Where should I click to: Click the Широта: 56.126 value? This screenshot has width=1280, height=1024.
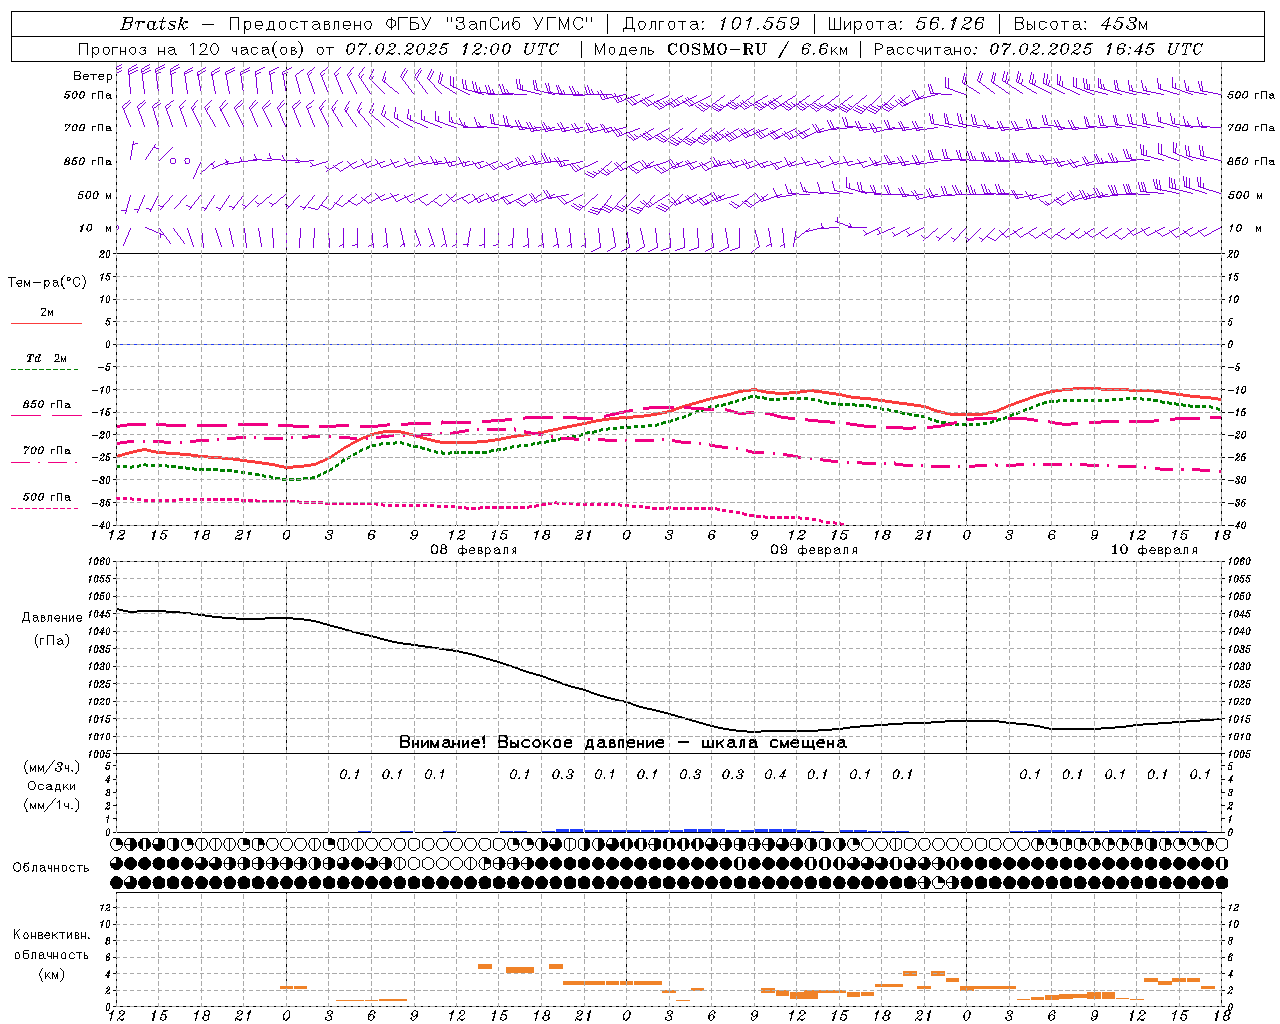[906, 24]
